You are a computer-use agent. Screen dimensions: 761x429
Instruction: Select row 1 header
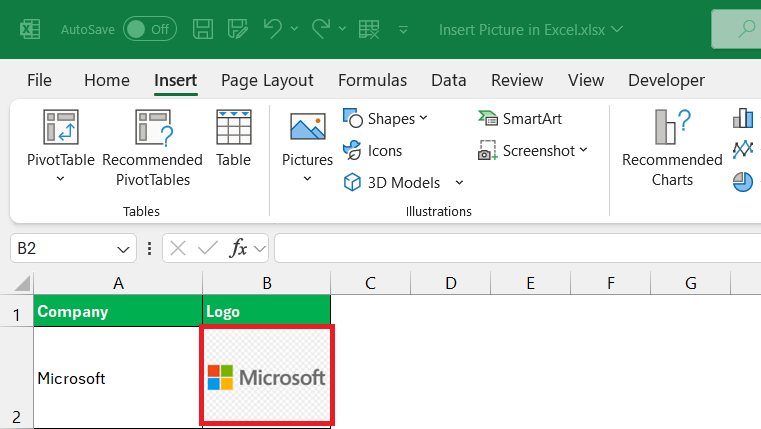click(17, 311)
